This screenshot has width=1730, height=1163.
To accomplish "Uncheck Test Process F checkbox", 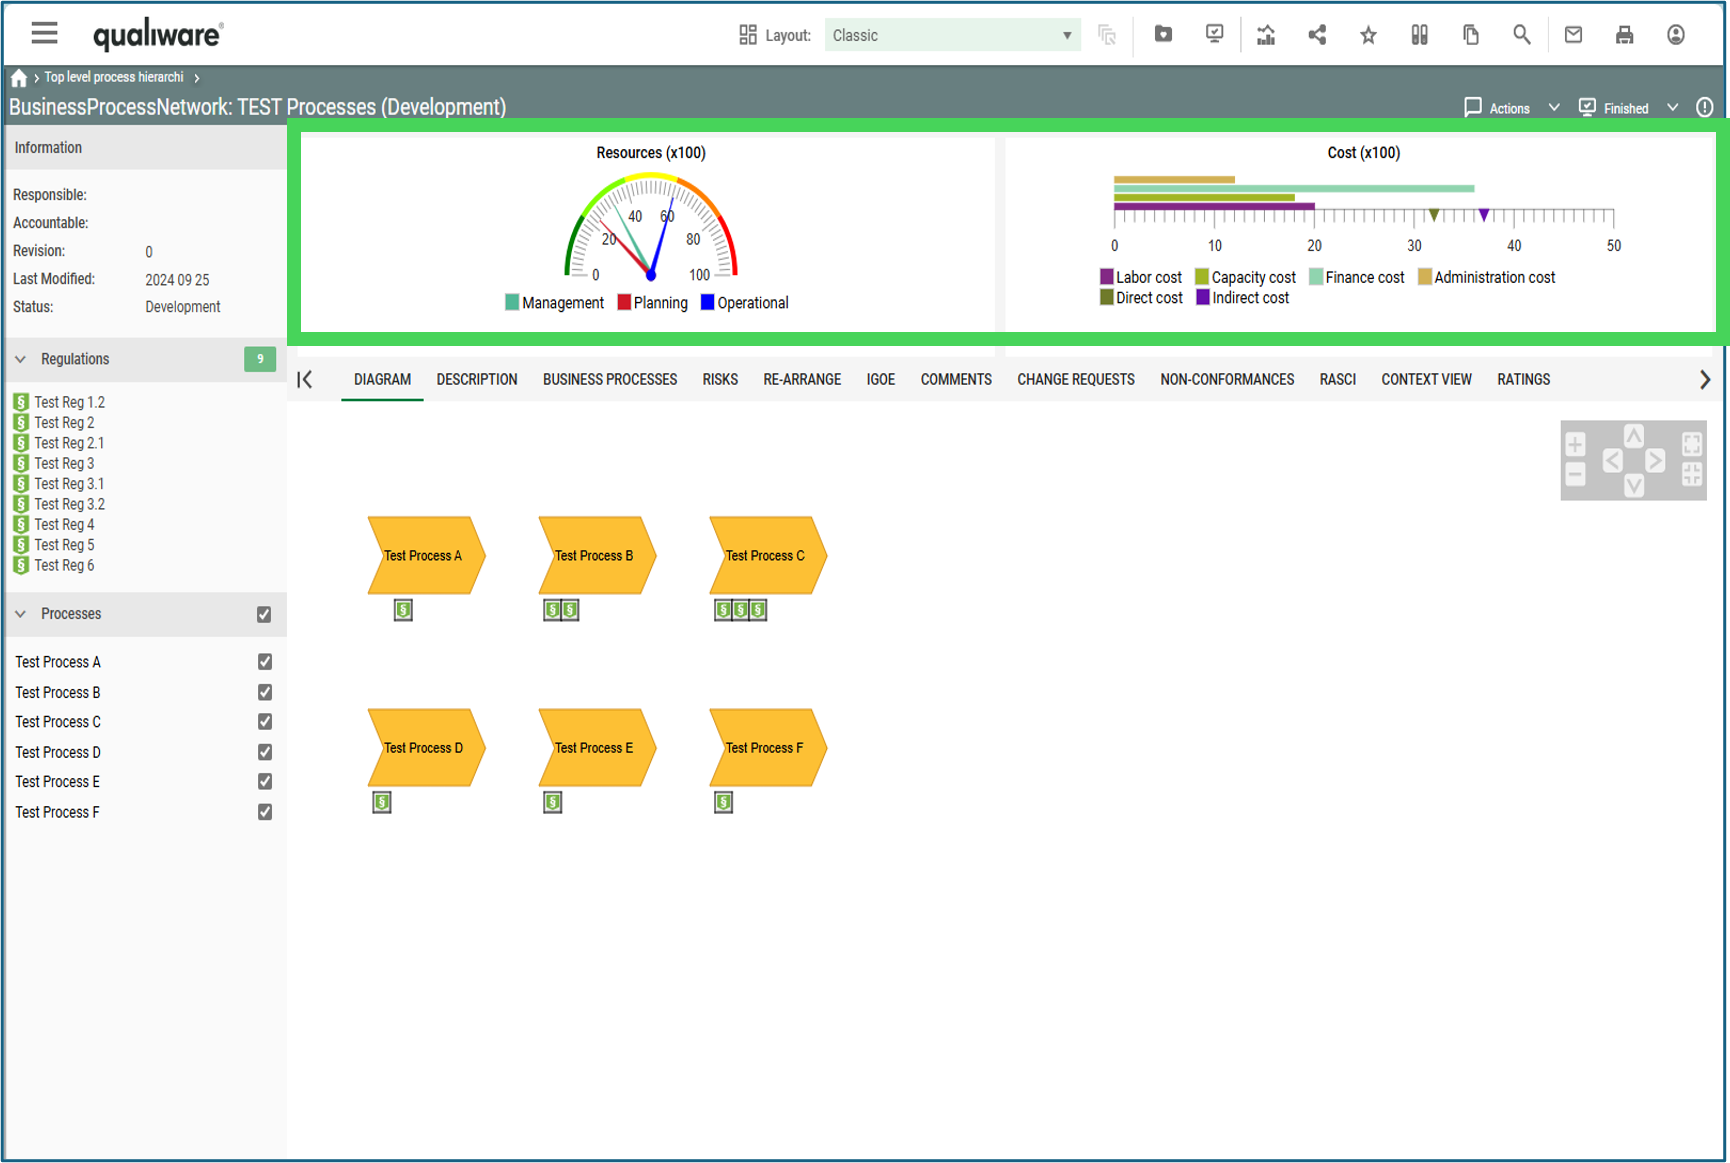I will [264, 812].
